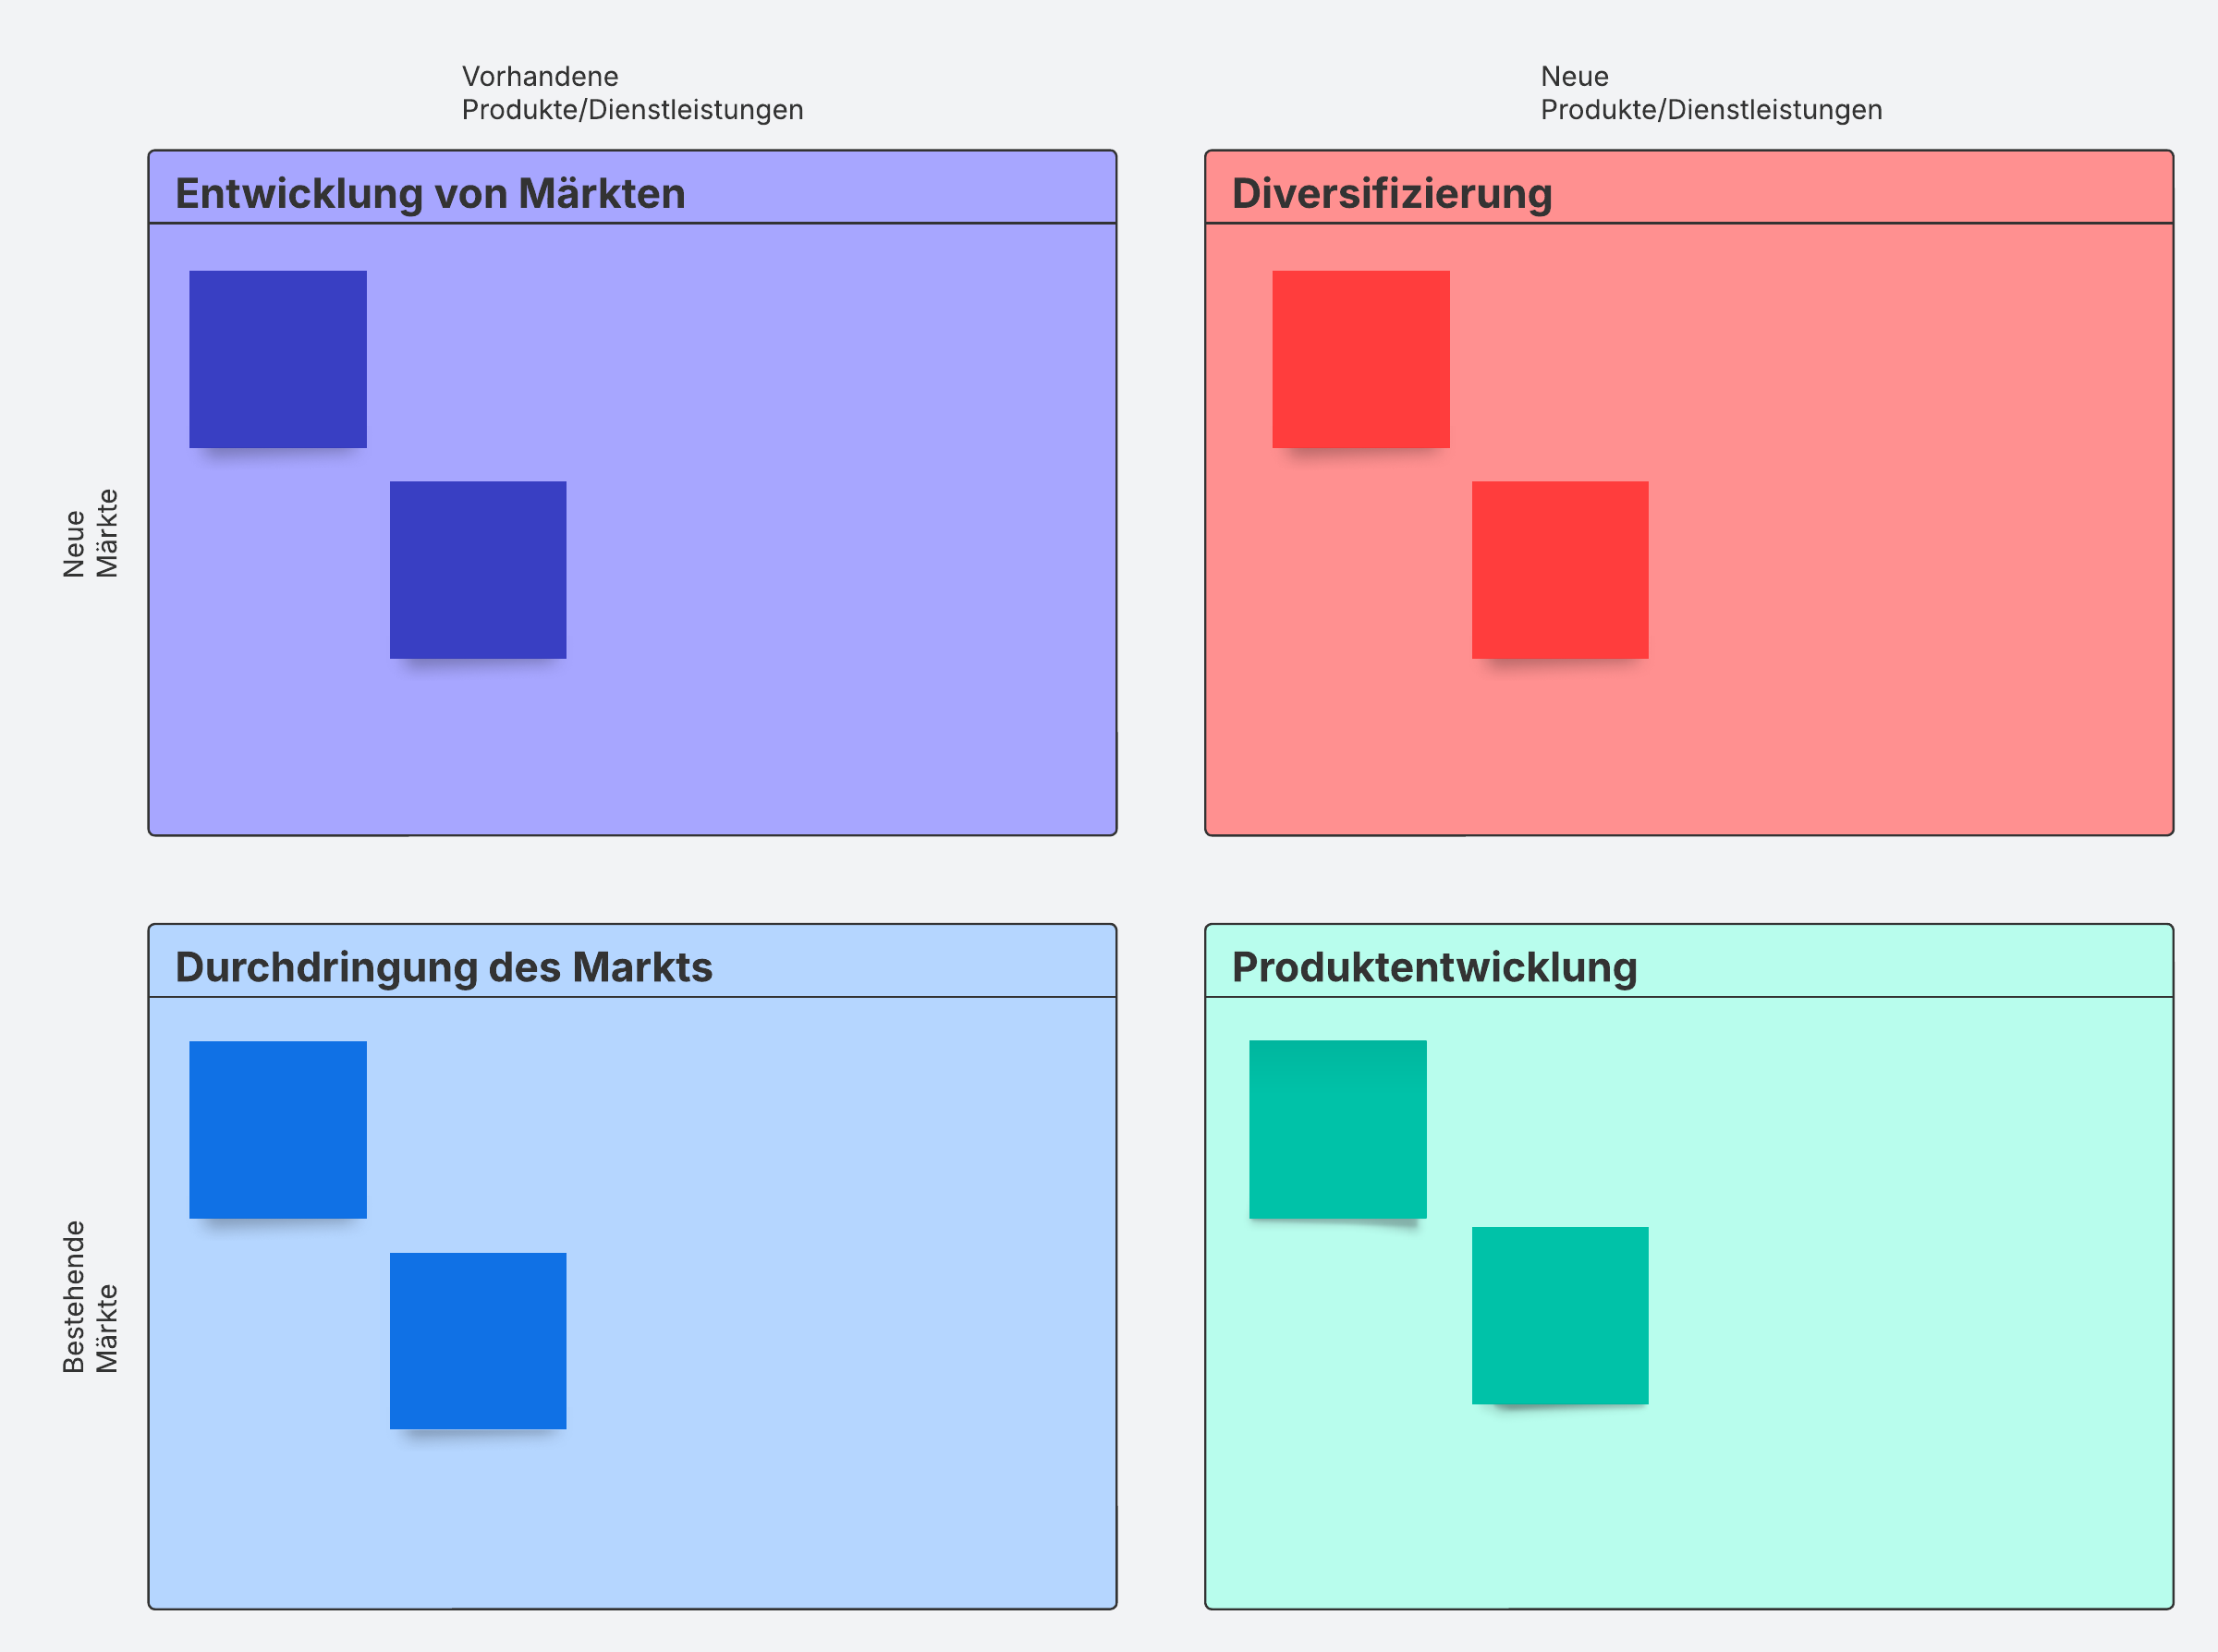Click the lower red sticky note
The width and height of the screenshot is (2218, 1652).
[x=1560, y=570]
